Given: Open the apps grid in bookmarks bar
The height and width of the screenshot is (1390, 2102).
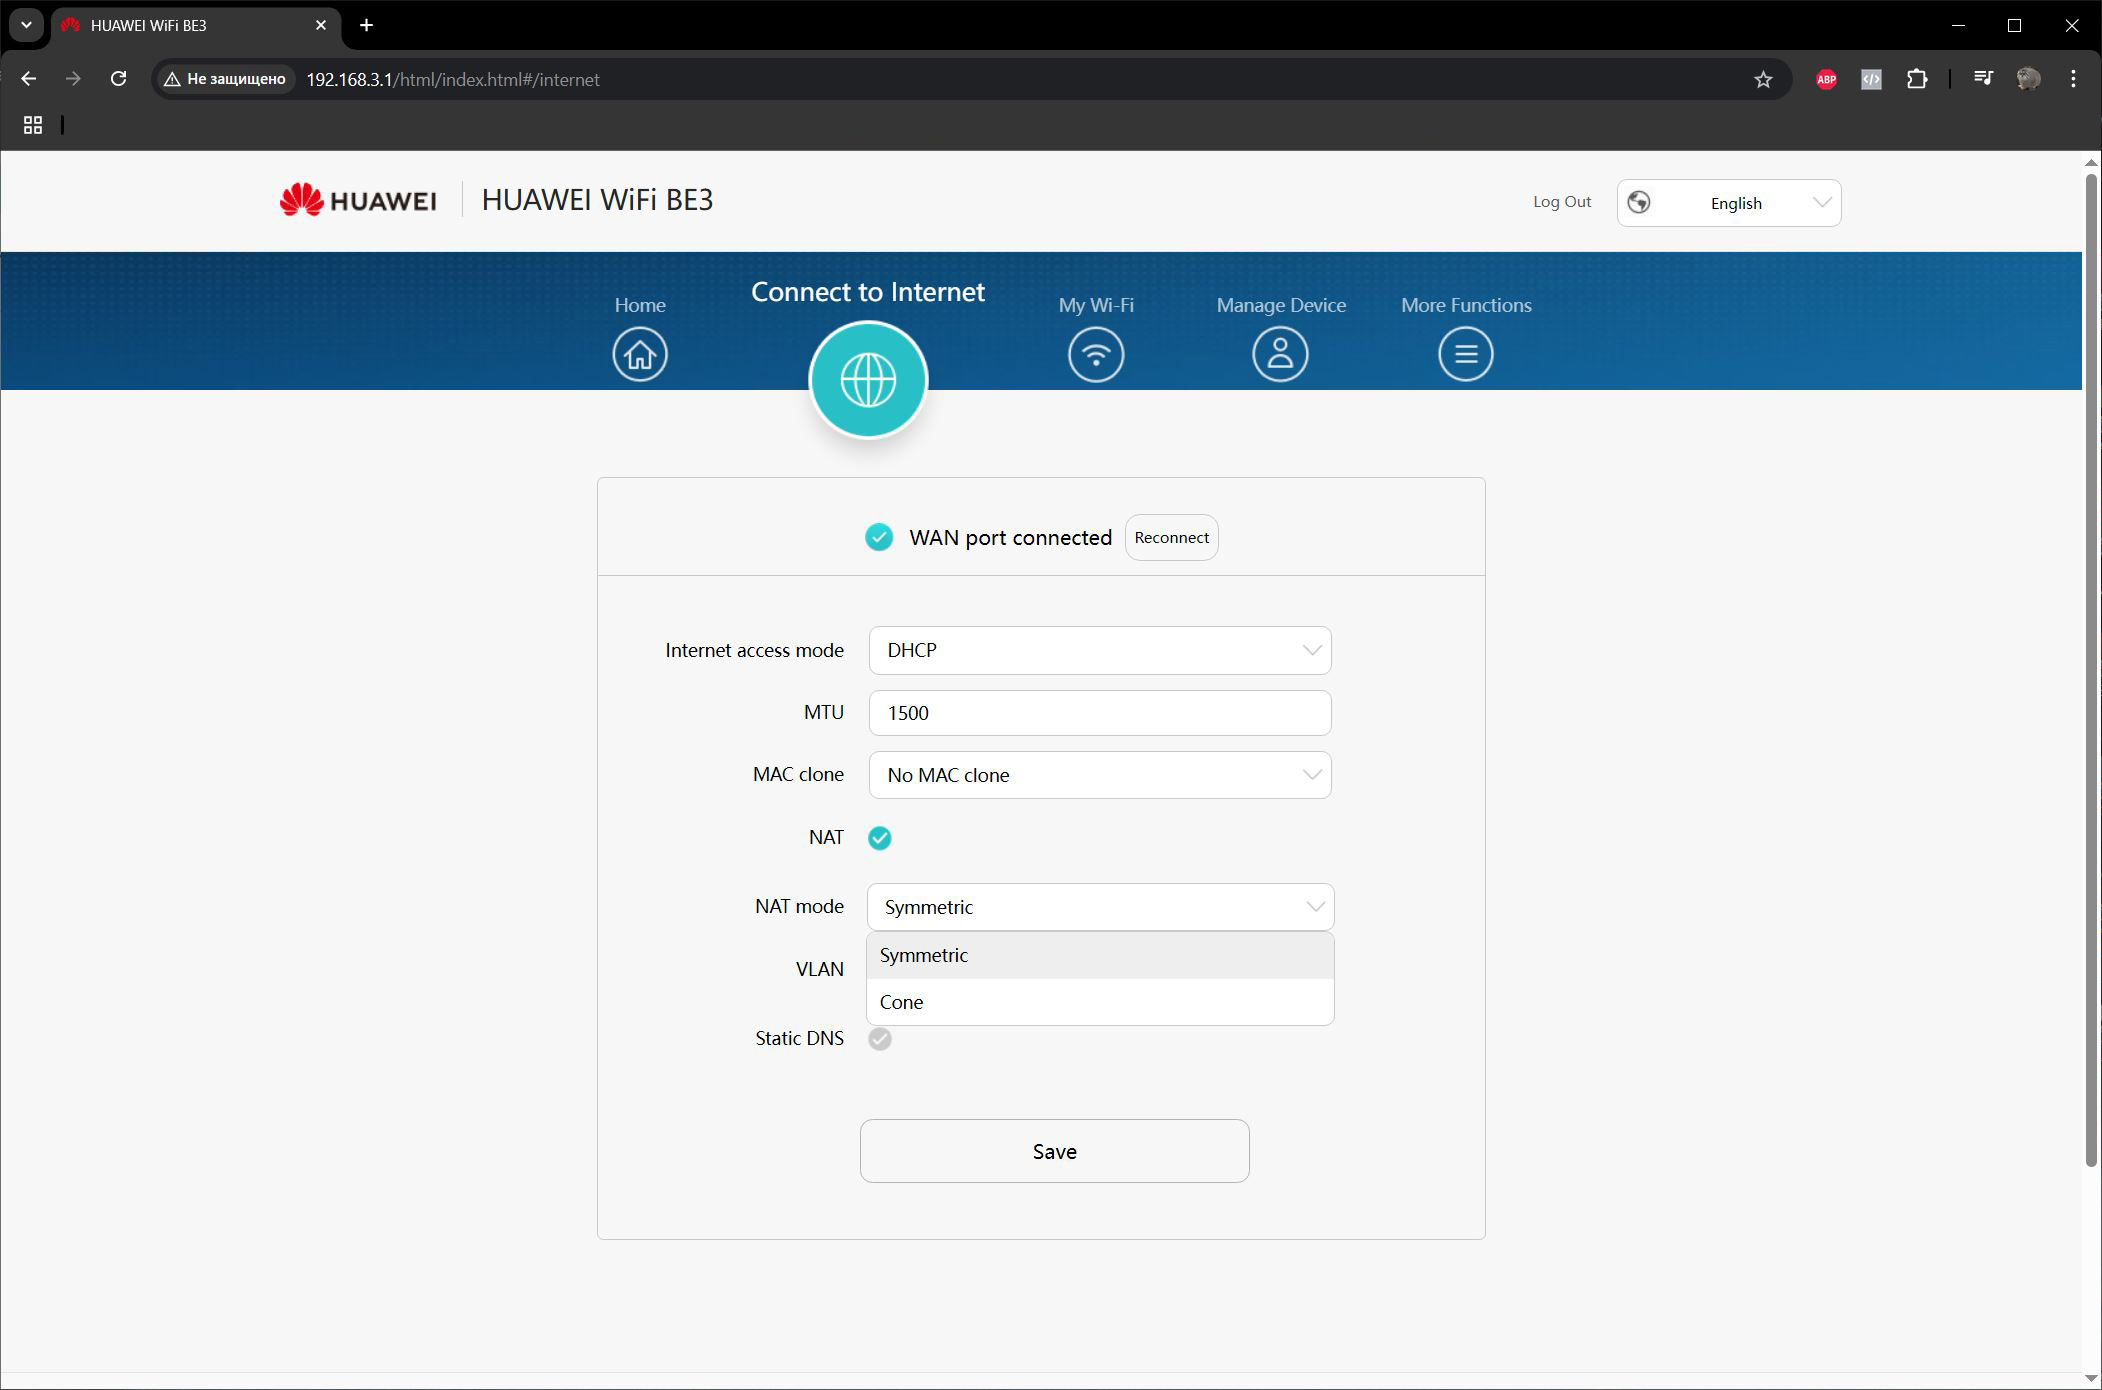Looking at the screenshot, I should pos(33,125).
